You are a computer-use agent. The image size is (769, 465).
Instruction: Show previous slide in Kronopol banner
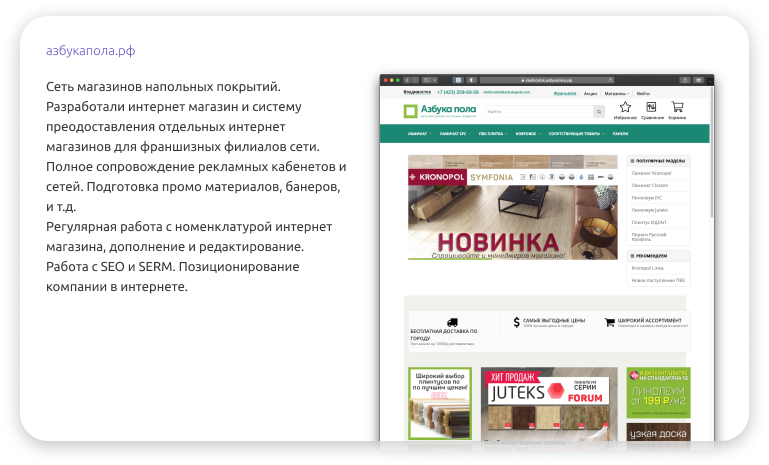pyautogui.click(x=412, y=207)
